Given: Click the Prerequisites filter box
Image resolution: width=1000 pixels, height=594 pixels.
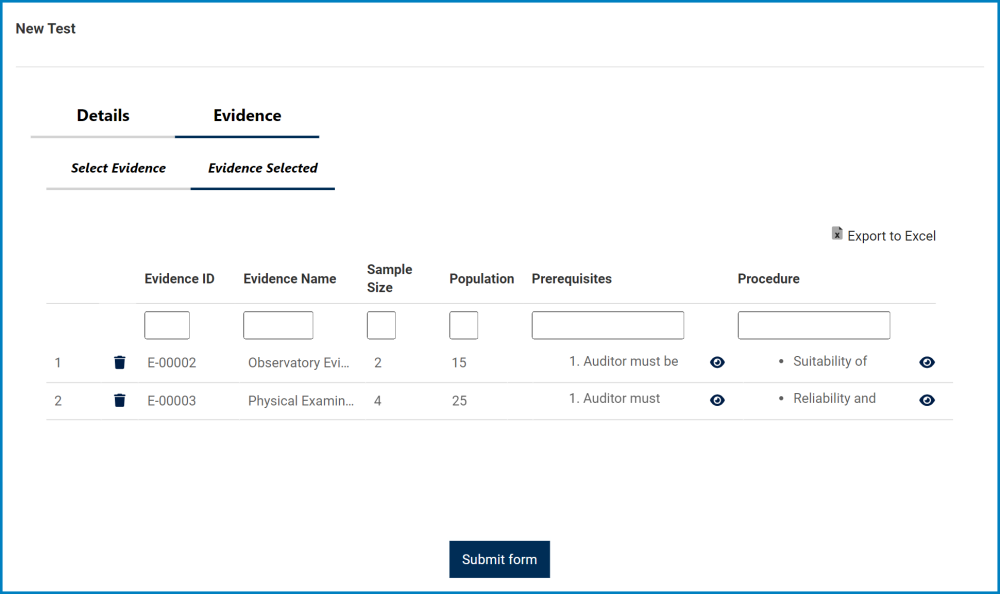Looking at the screenshot, I should pyautogui.click(x=607, y=324).
